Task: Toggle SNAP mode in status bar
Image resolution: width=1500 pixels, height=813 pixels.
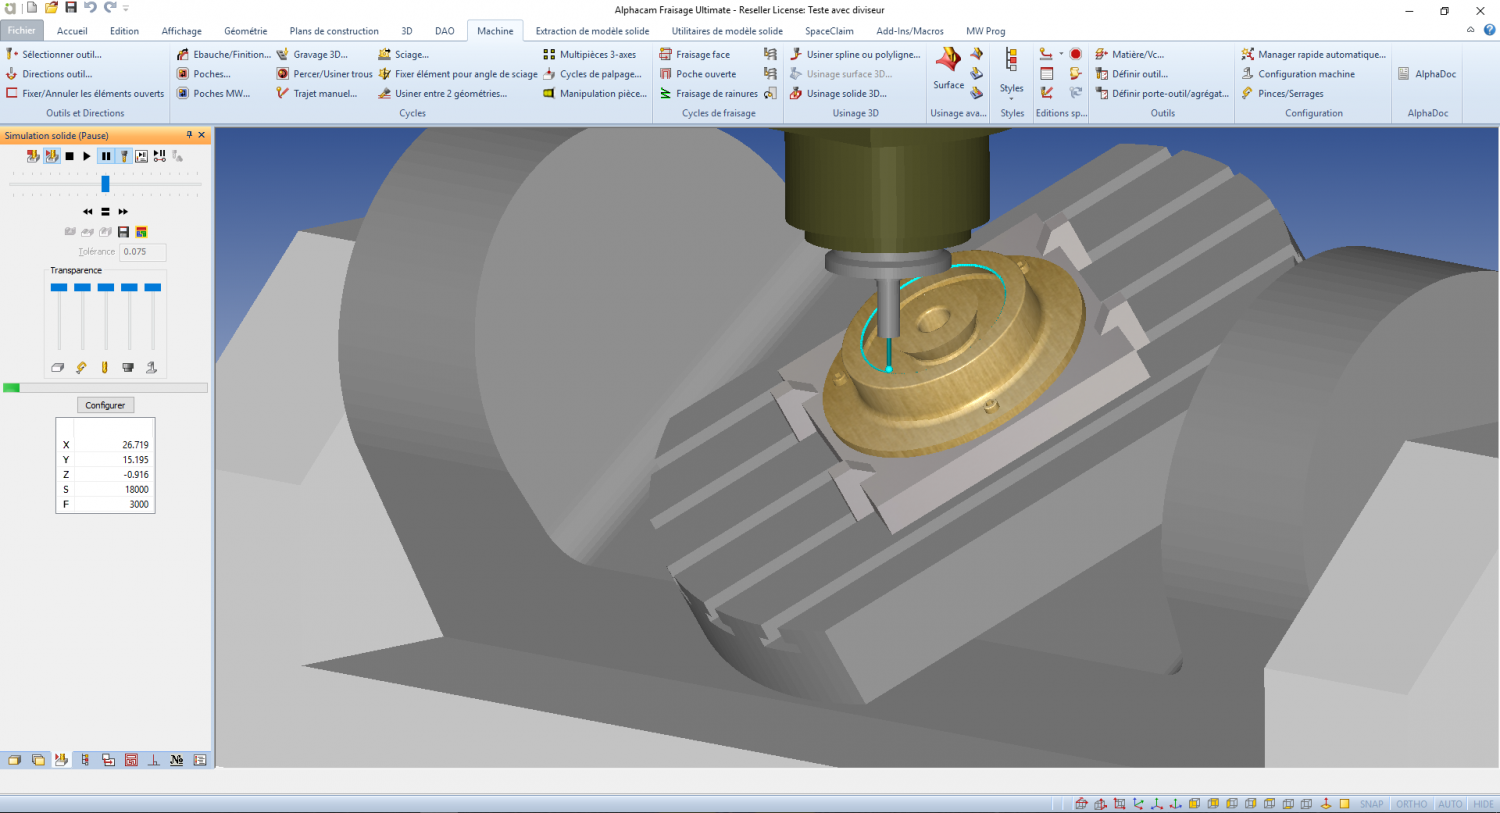Action: pyautogui.click(x=1371, y=804)
